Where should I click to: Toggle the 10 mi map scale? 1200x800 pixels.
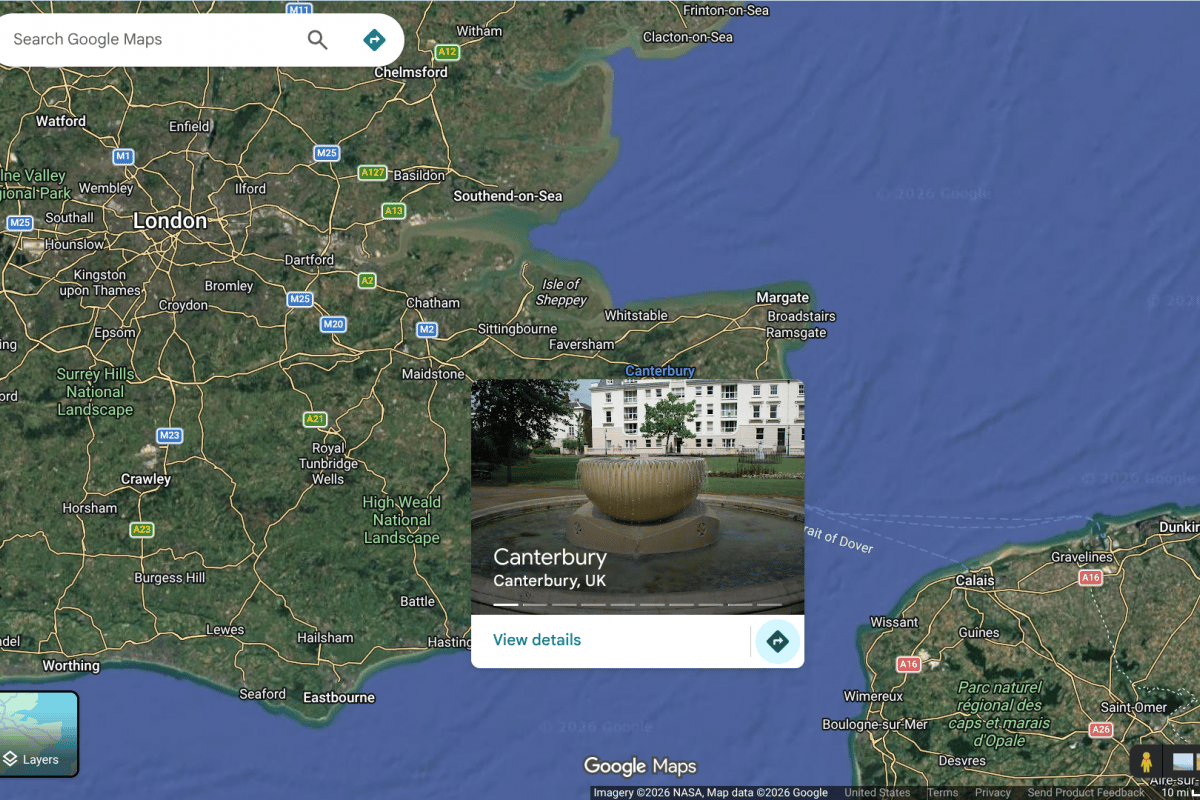click(x=1174, y=793)
